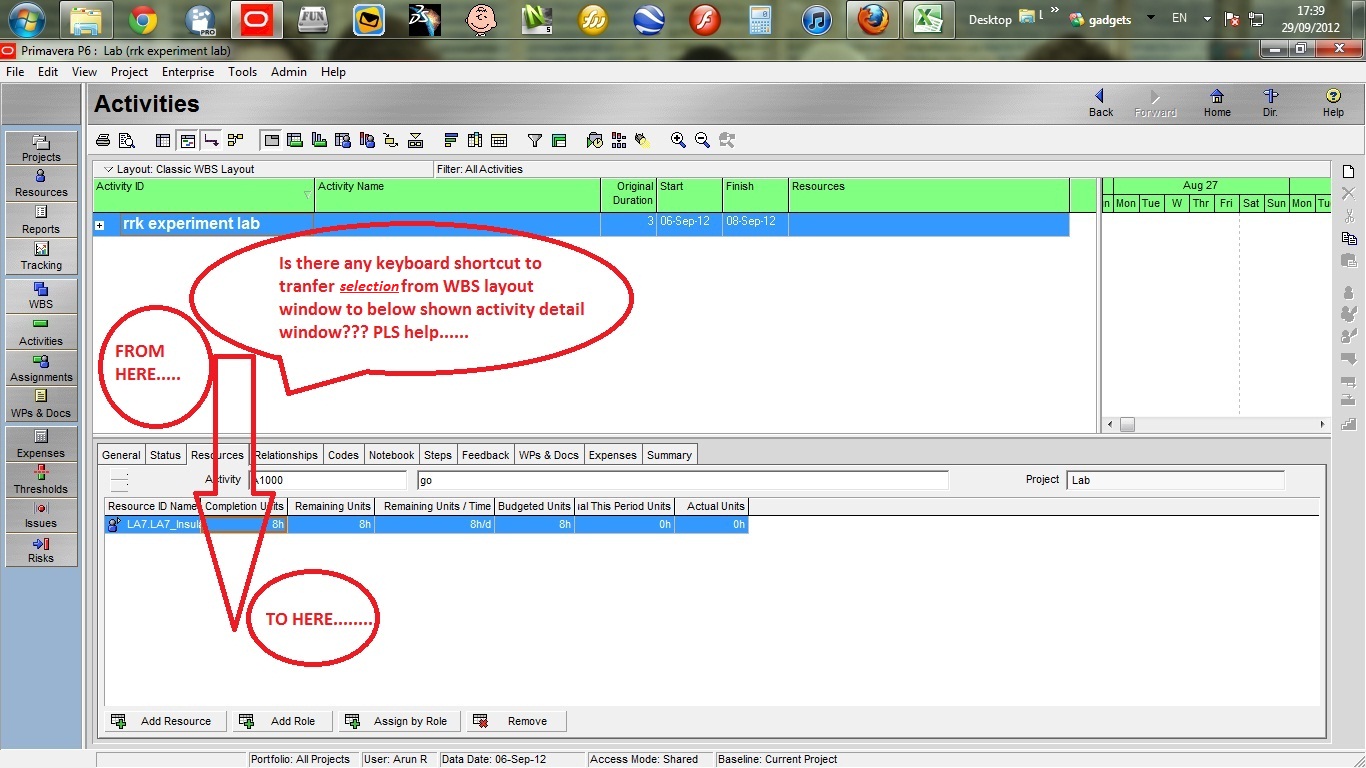Open Firefox from the Windows taskbar
The image size is (1366, 768).
click(x=872, y=19)
